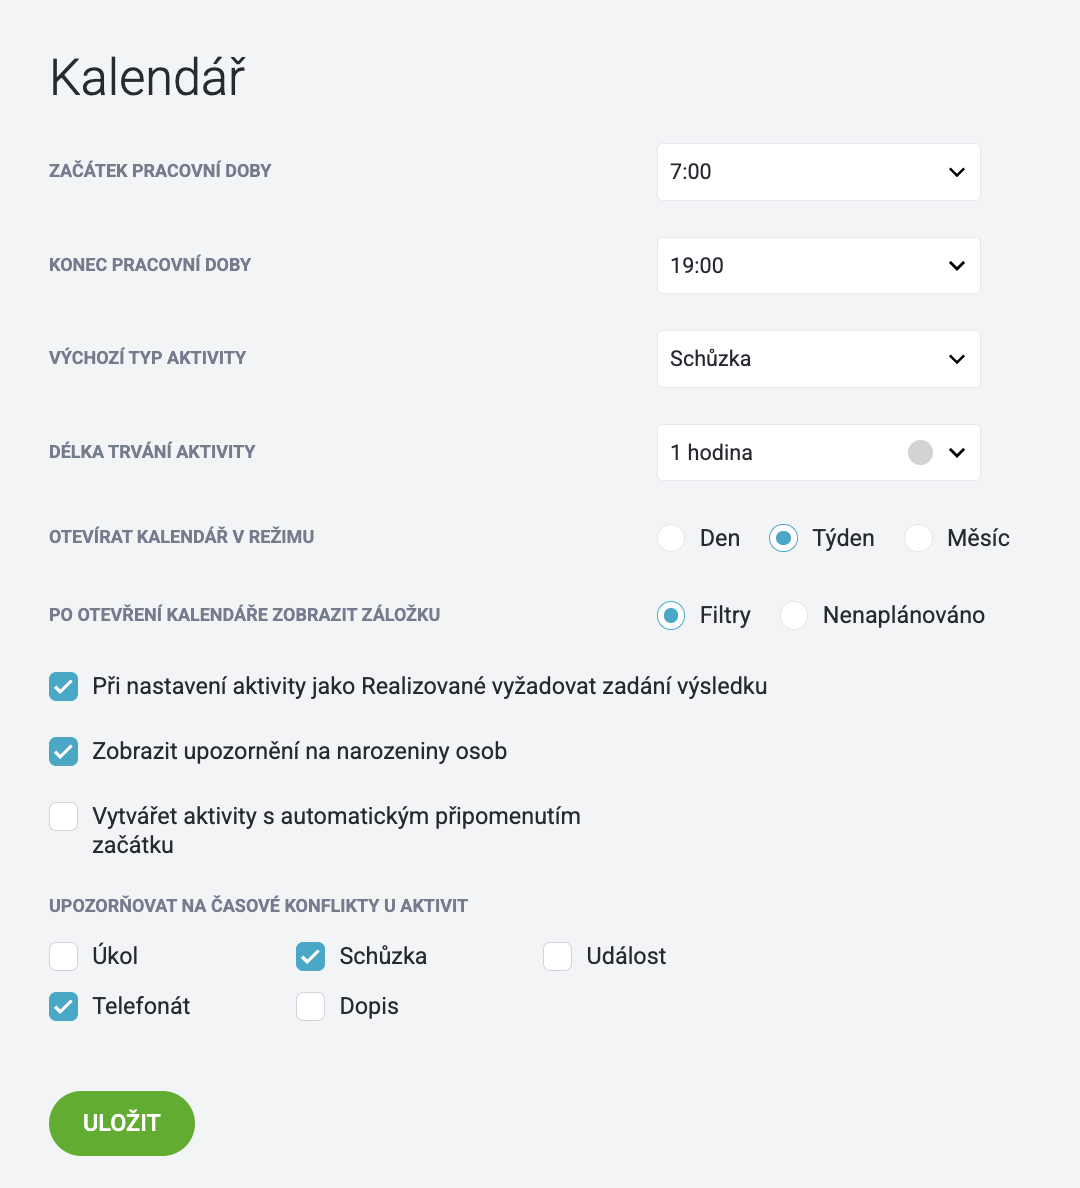Open the 19:00 end time dropdown

(x=819, y=265)
